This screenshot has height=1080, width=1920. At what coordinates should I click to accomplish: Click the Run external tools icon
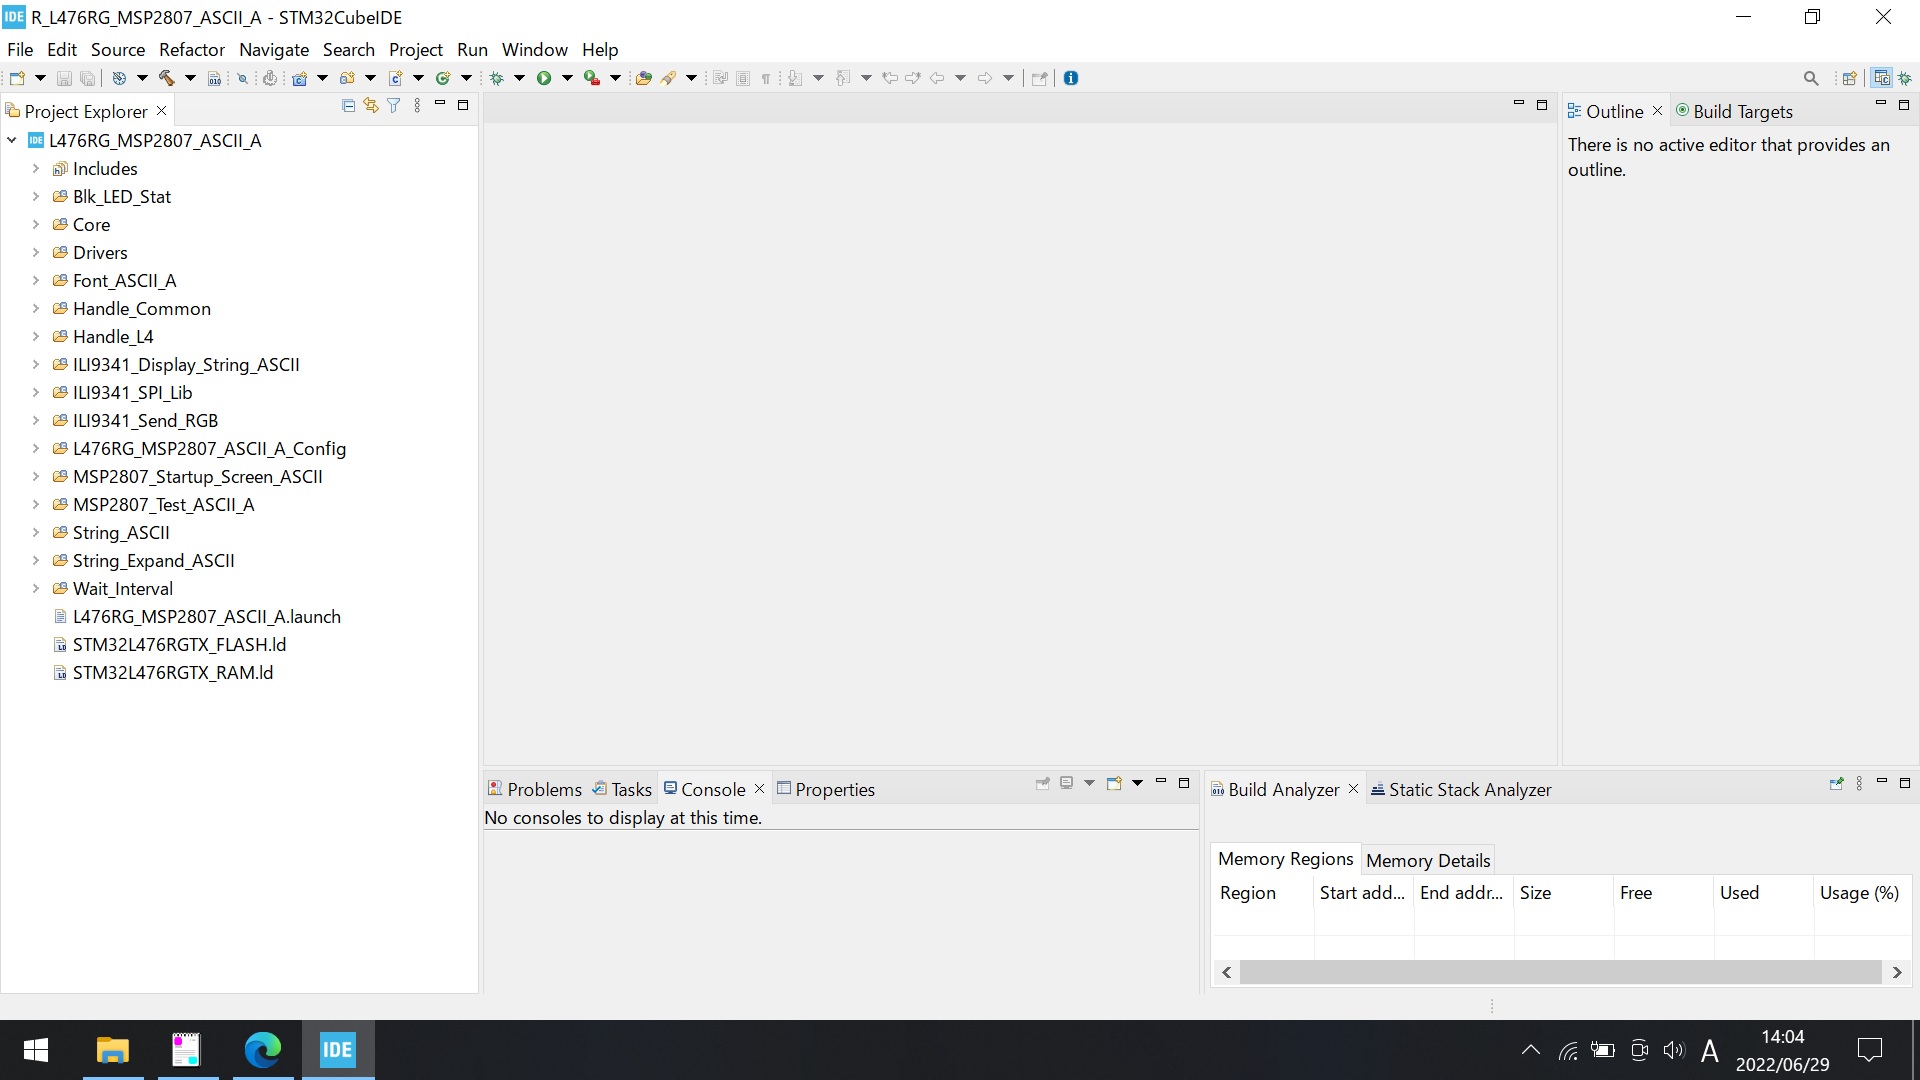(x=592, y=78)
